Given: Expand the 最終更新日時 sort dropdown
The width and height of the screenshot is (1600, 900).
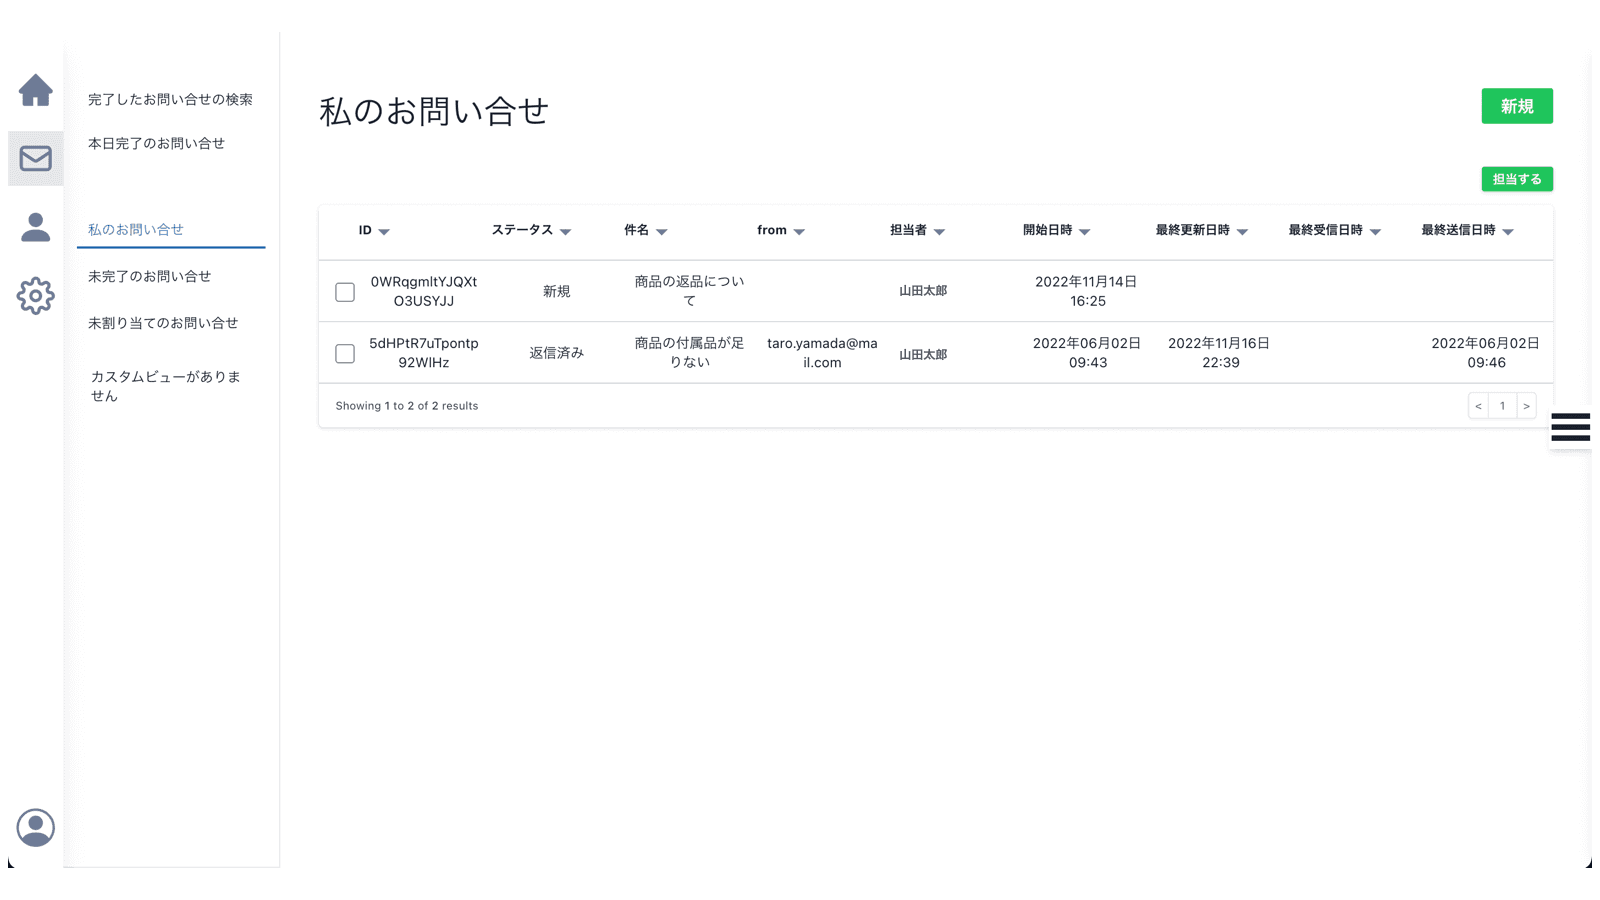Looking at the screenshot, I should pyautogui.click(x=1242, y=230).
